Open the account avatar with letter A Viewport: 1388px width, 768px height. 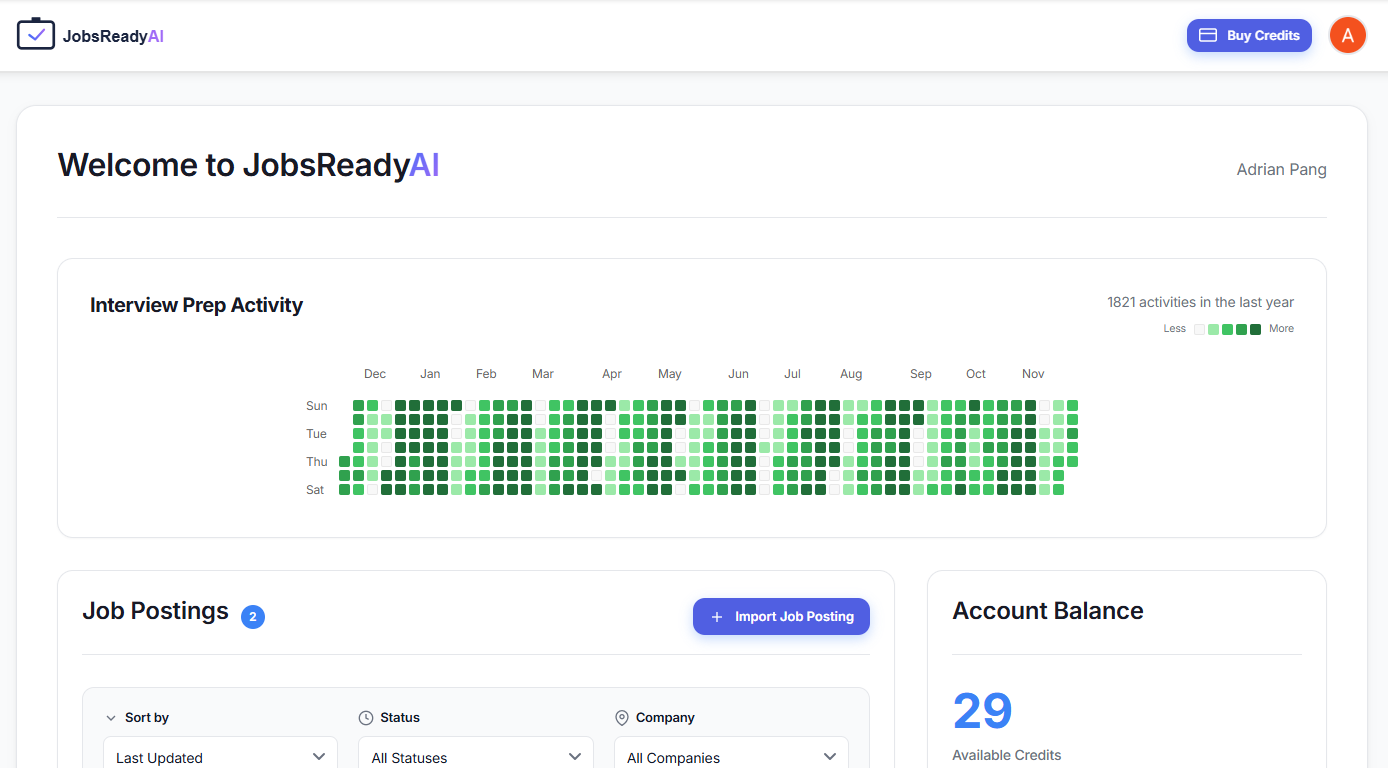coord(1347,35)
